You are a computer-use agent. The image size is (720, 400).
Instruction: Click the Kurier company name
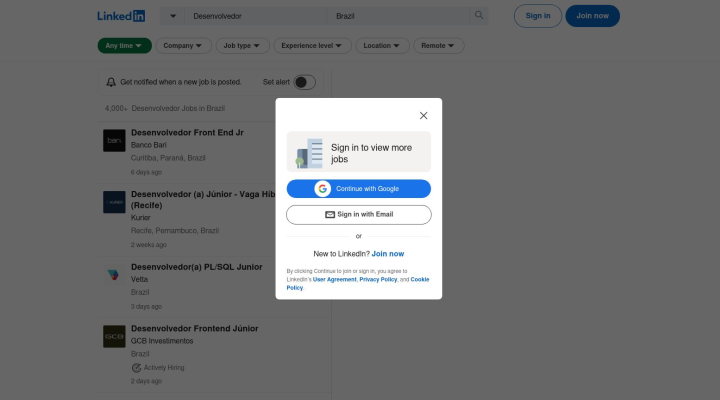tap(141, 218)
